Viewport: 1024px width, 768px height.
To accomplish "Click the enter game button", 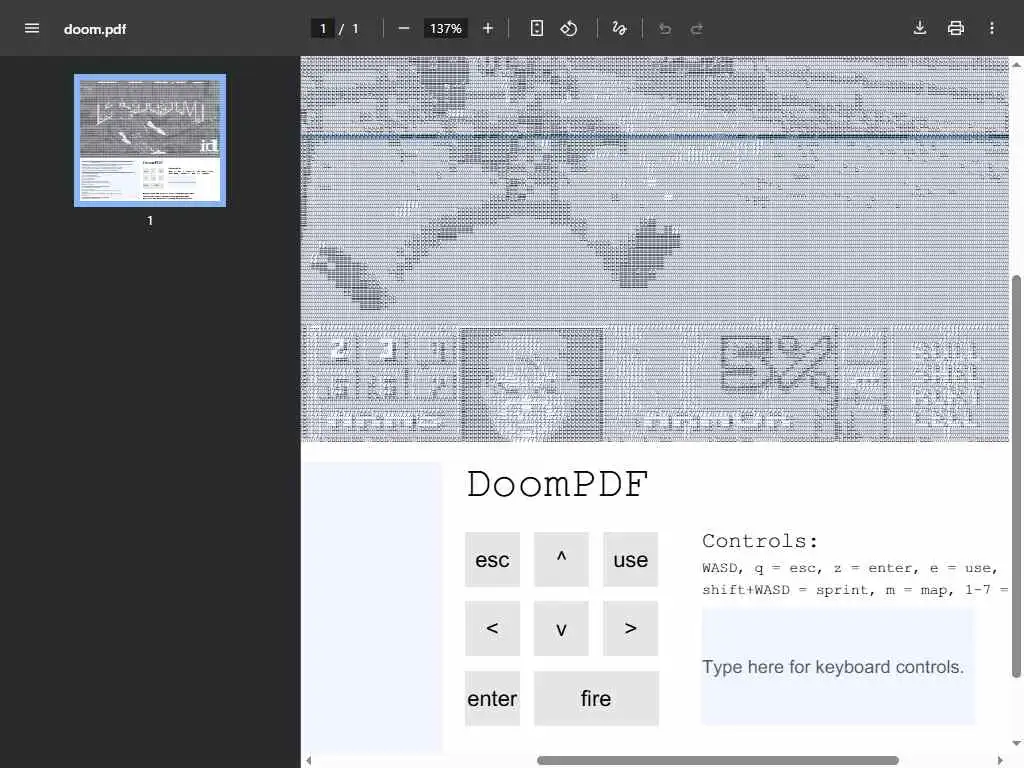I will coord(492,698).
